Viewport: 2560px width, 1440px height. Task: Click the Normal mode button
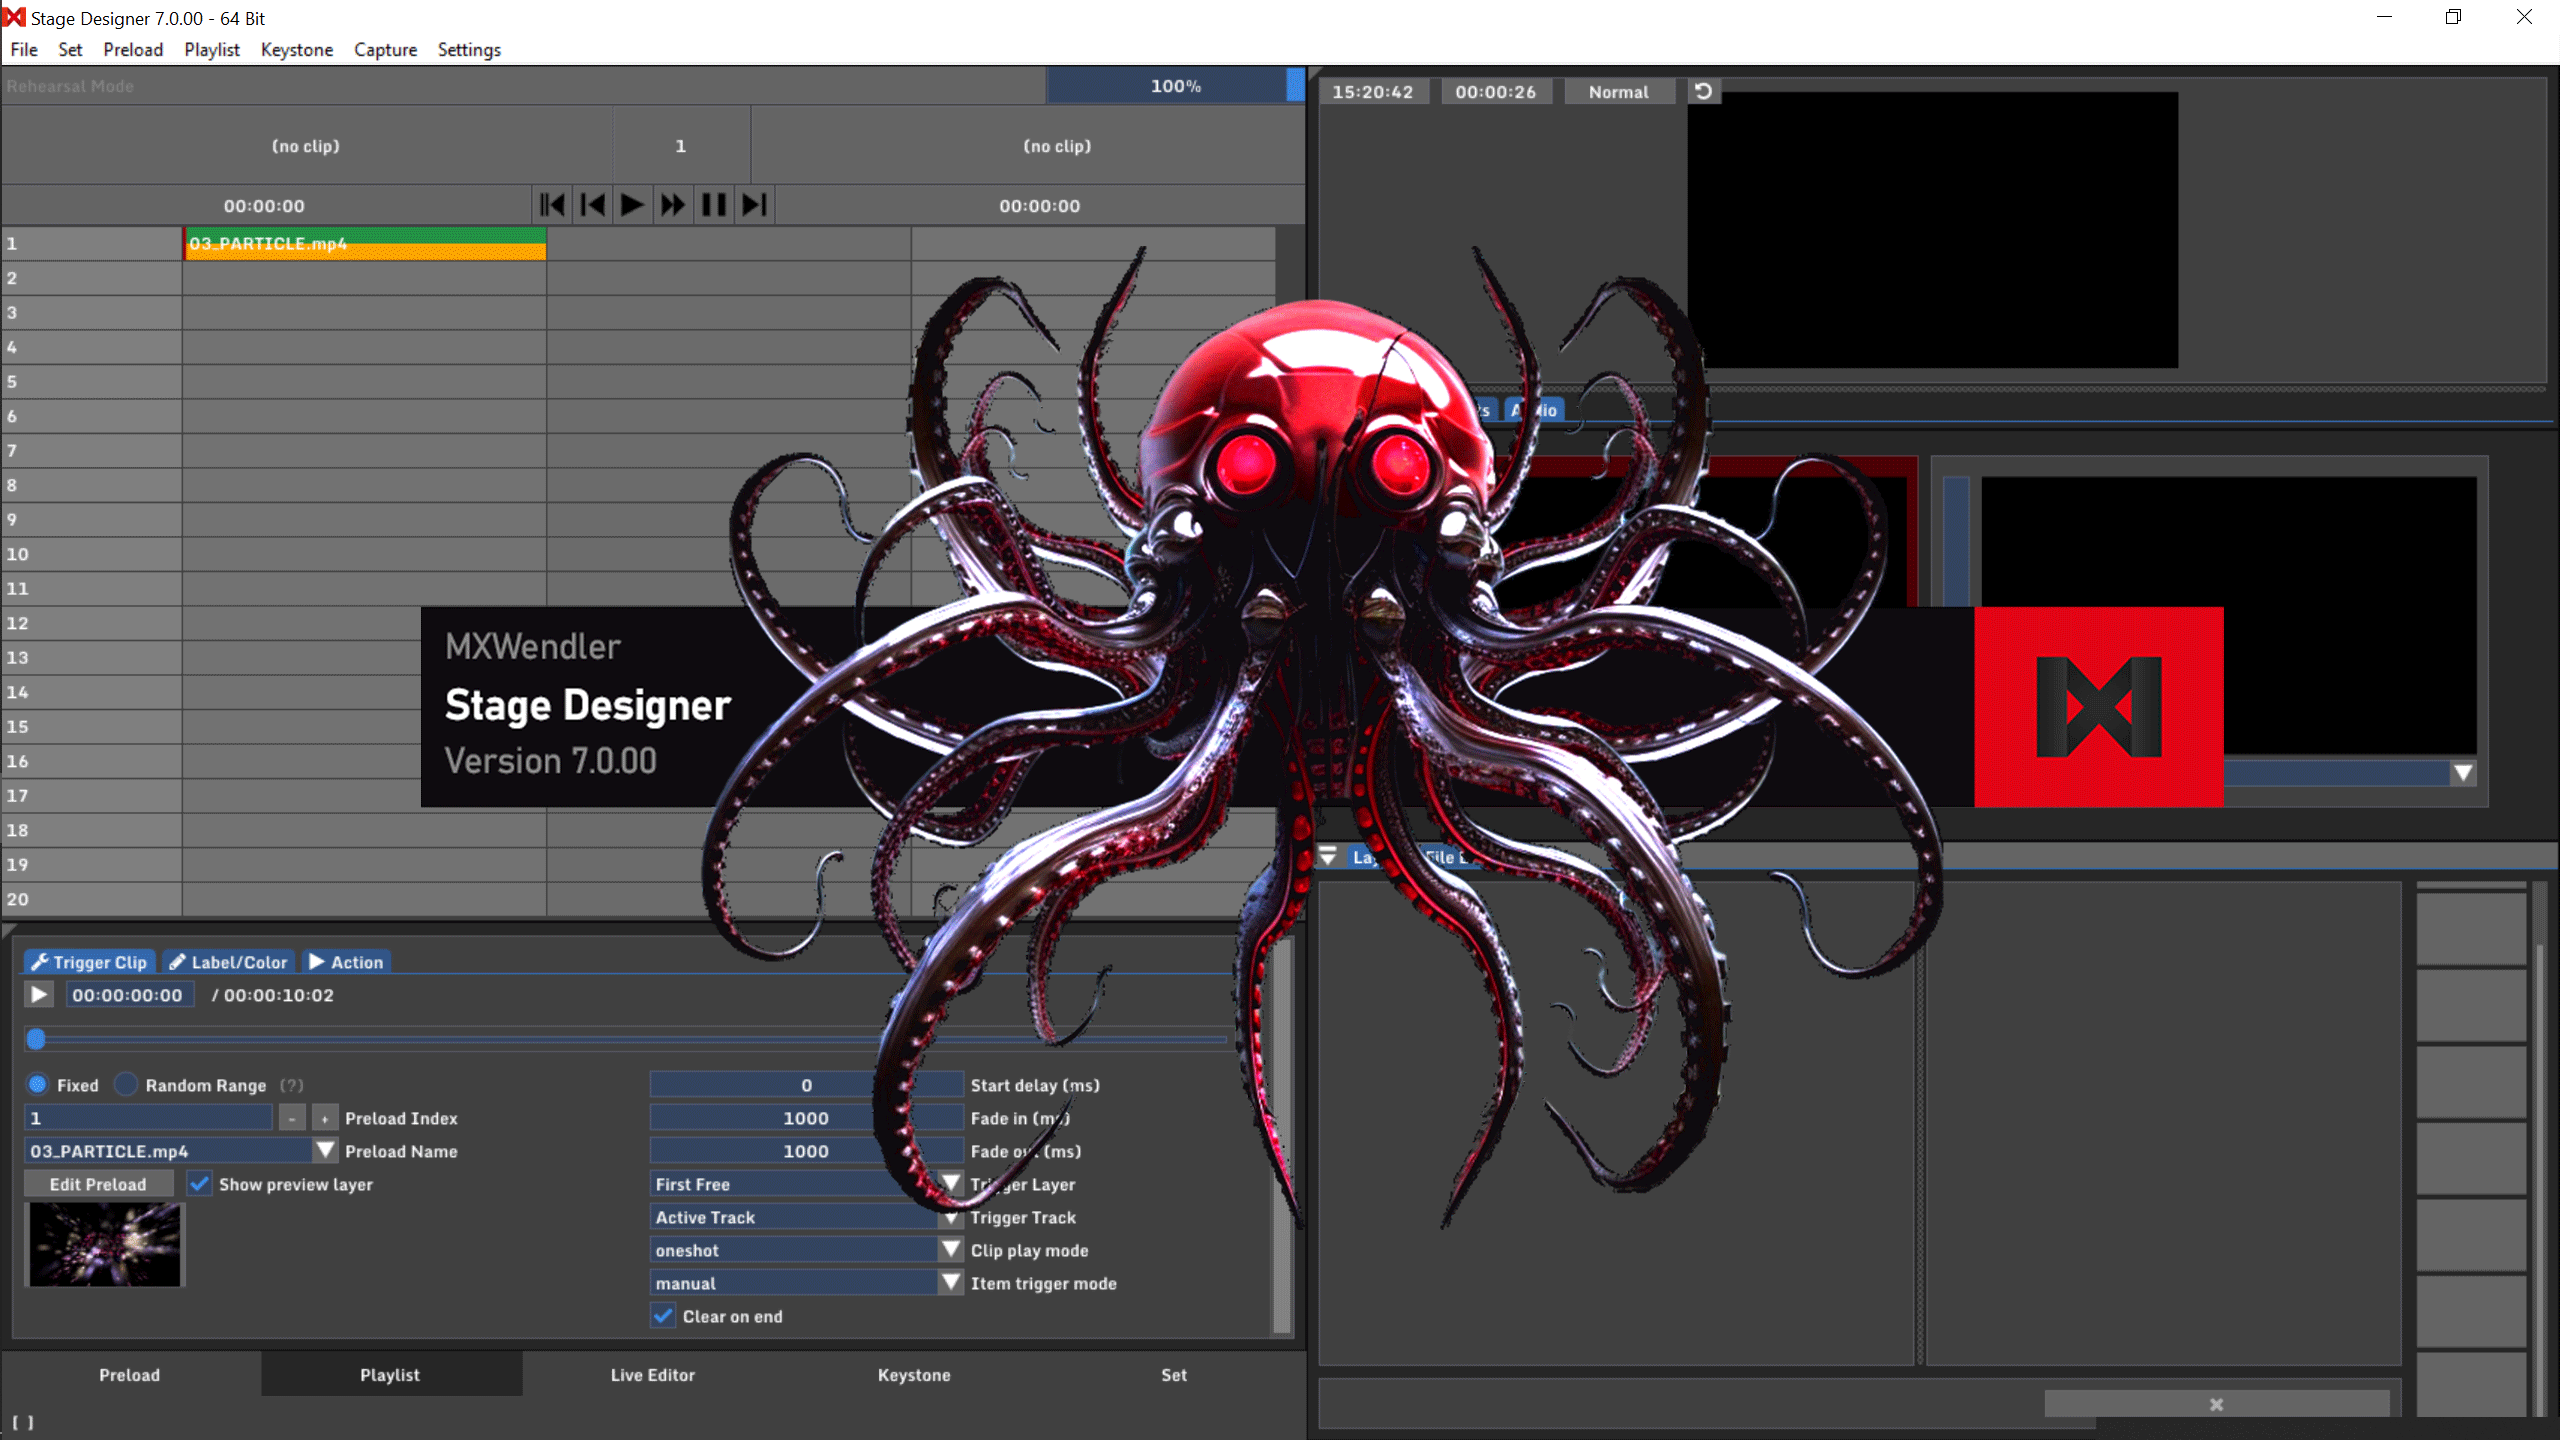tap(1619, 92)
